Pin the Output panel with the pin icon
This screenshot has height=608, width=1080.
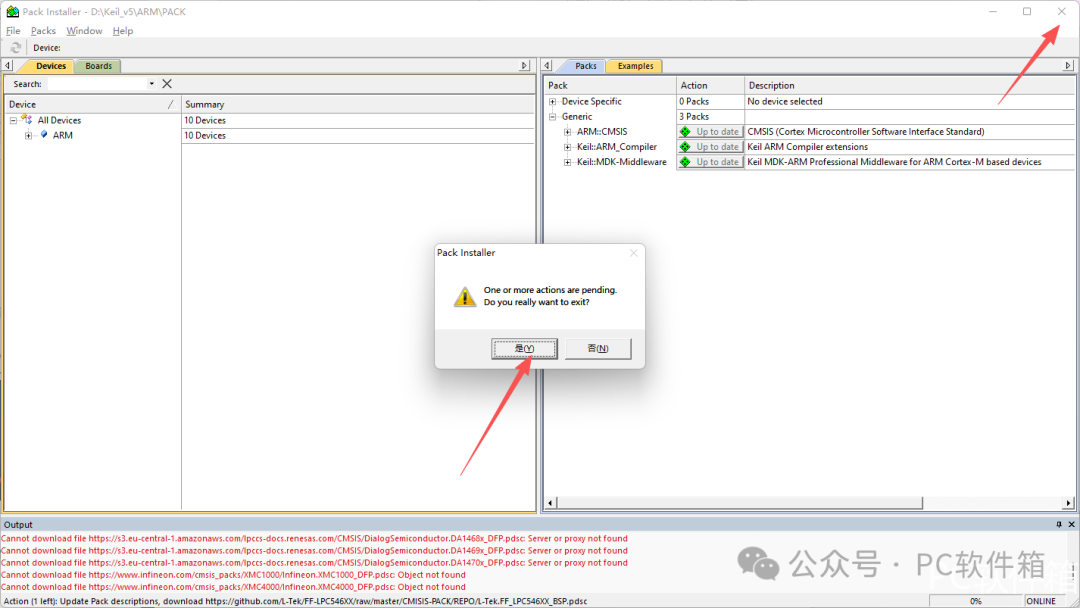pos(1059,525)
